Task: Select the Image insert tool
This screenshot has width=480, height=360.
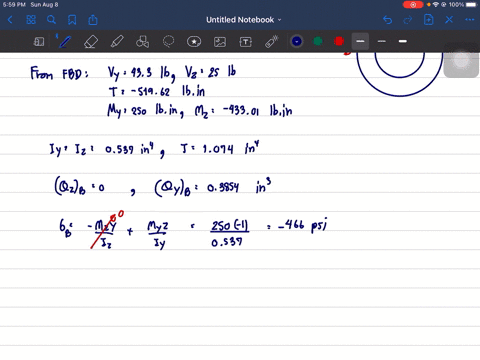Action: pos(220,42)
